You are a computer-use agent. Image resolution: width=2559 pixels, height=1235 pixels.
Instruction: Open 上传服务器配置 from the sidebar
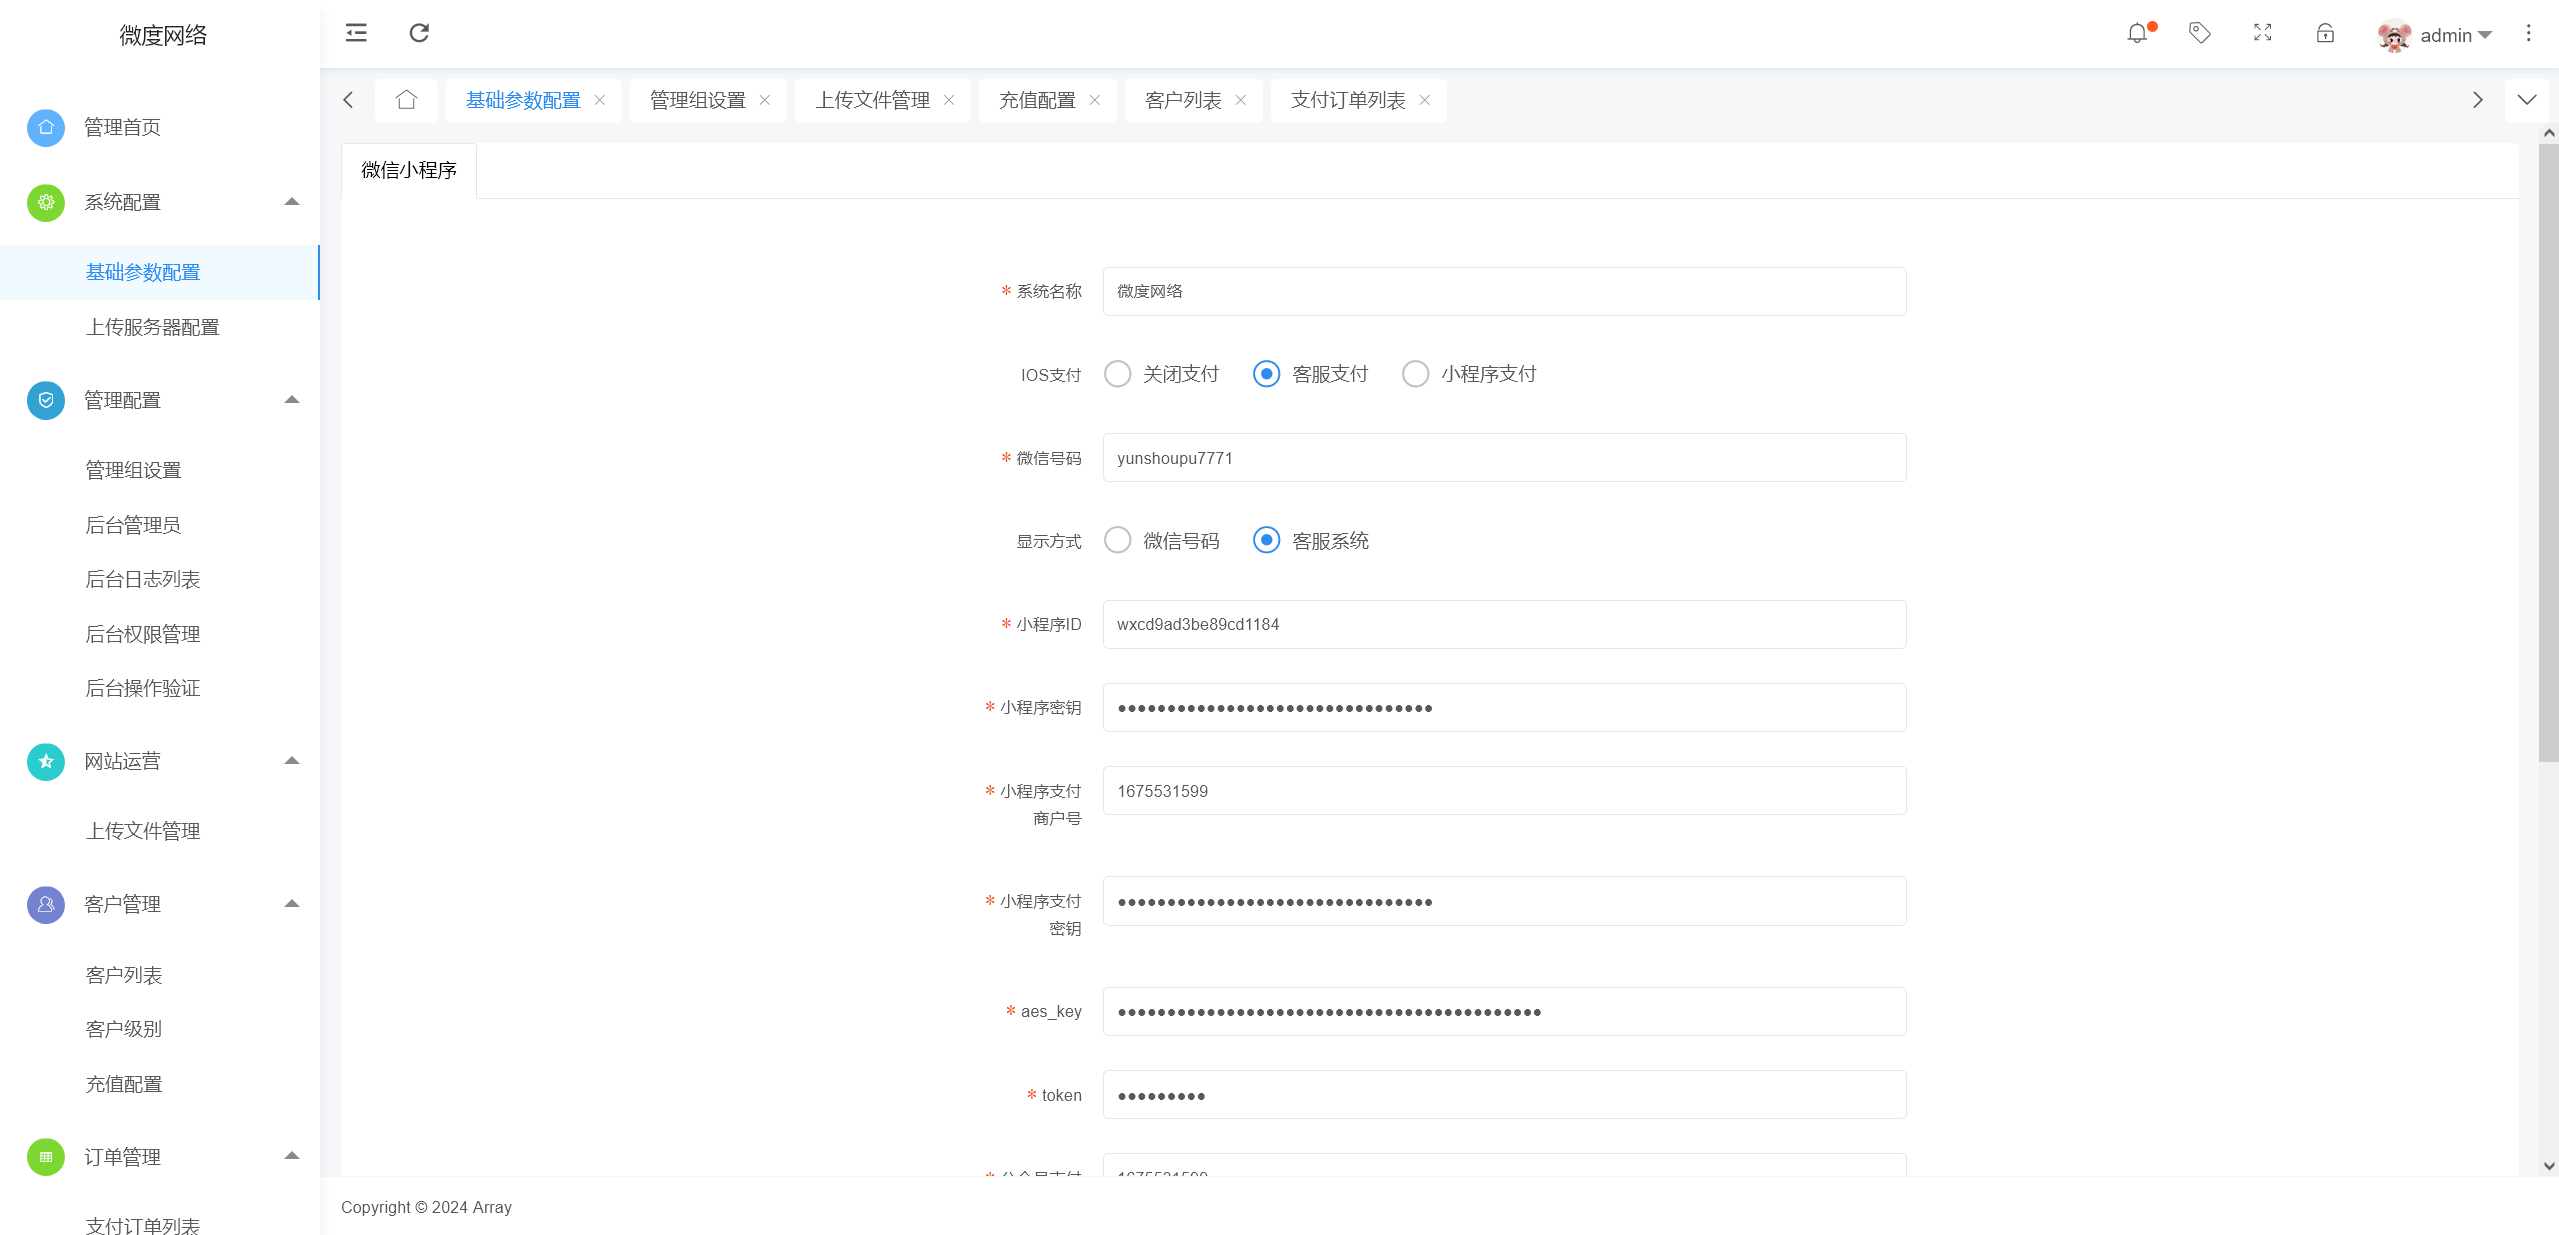tap(152, 326)
